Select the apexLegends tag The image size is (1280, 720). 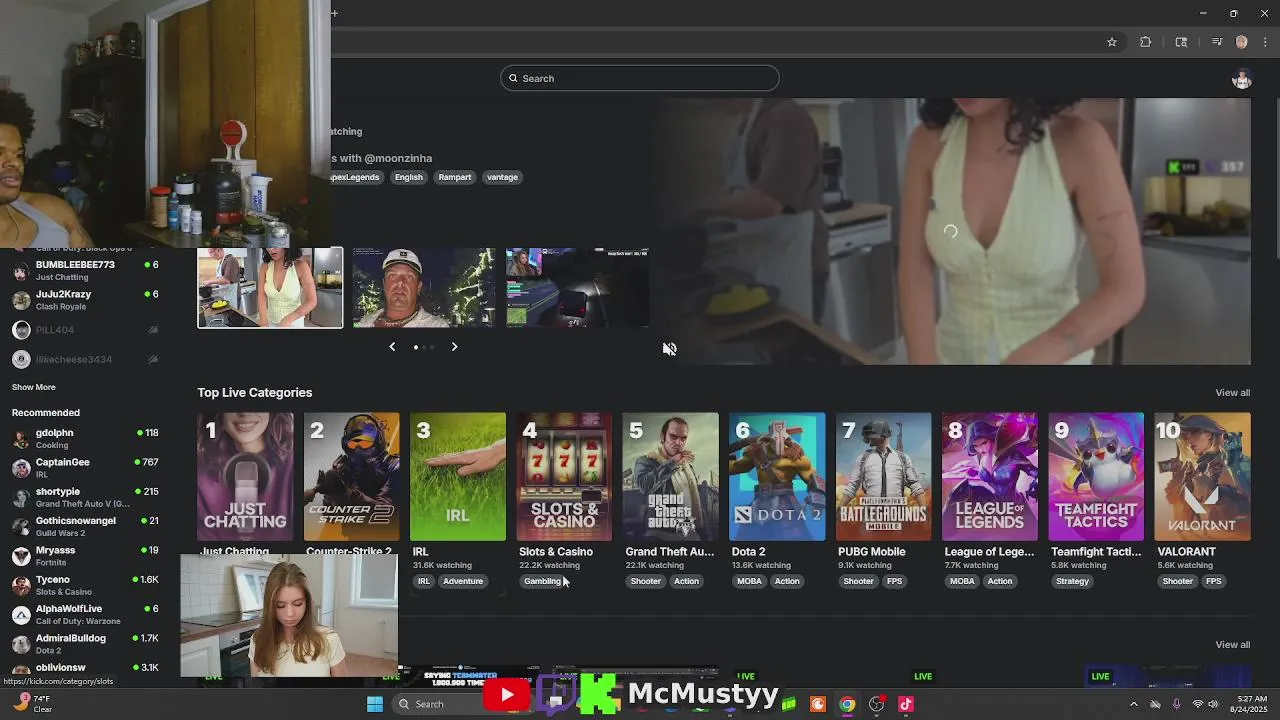[x=355, y=177]
